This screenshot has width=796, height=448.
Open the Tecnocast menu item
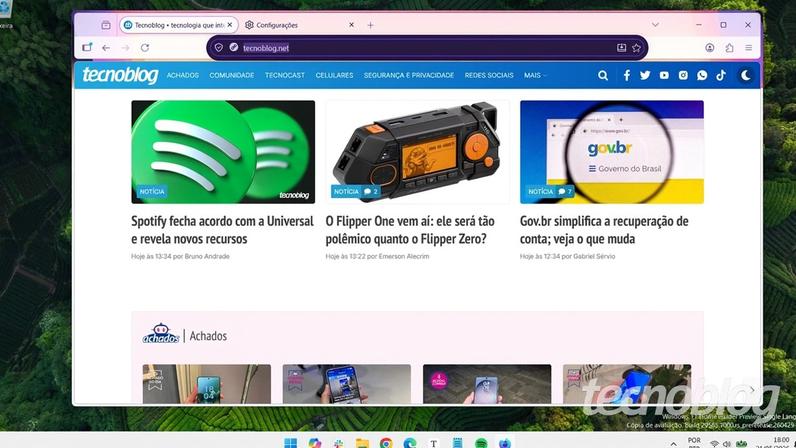285,75
